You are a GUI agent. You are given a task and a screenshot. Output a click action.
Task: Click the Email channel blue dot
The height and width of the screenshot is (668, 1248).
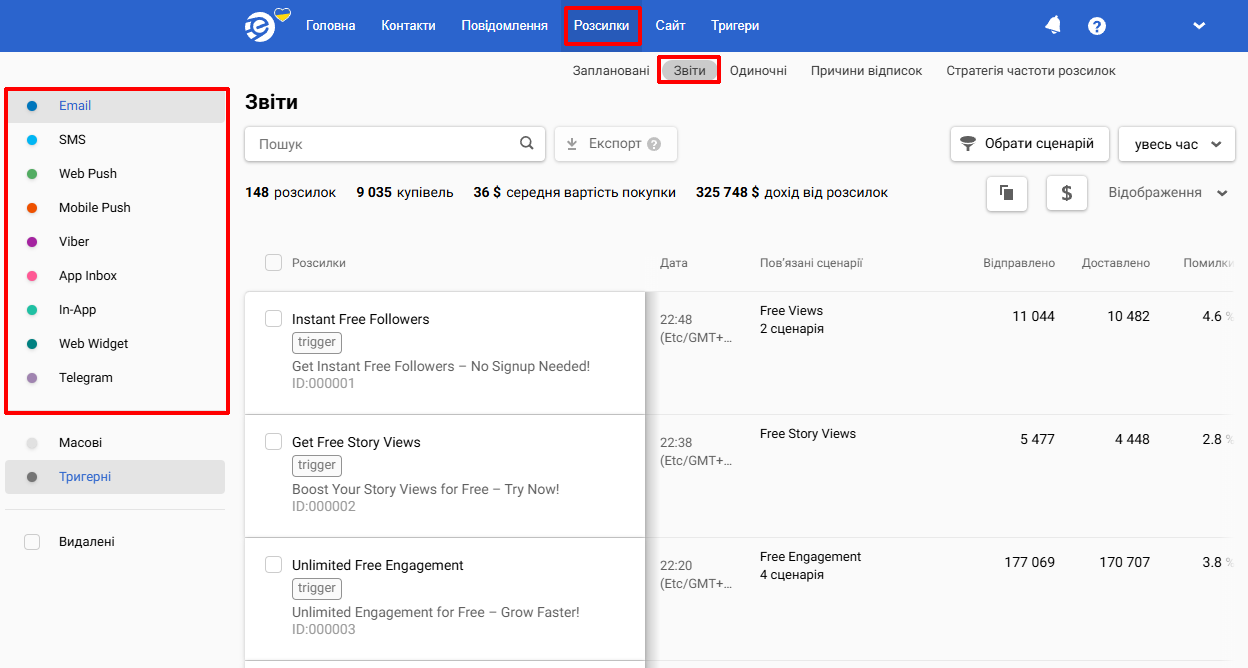pos(32,106)
